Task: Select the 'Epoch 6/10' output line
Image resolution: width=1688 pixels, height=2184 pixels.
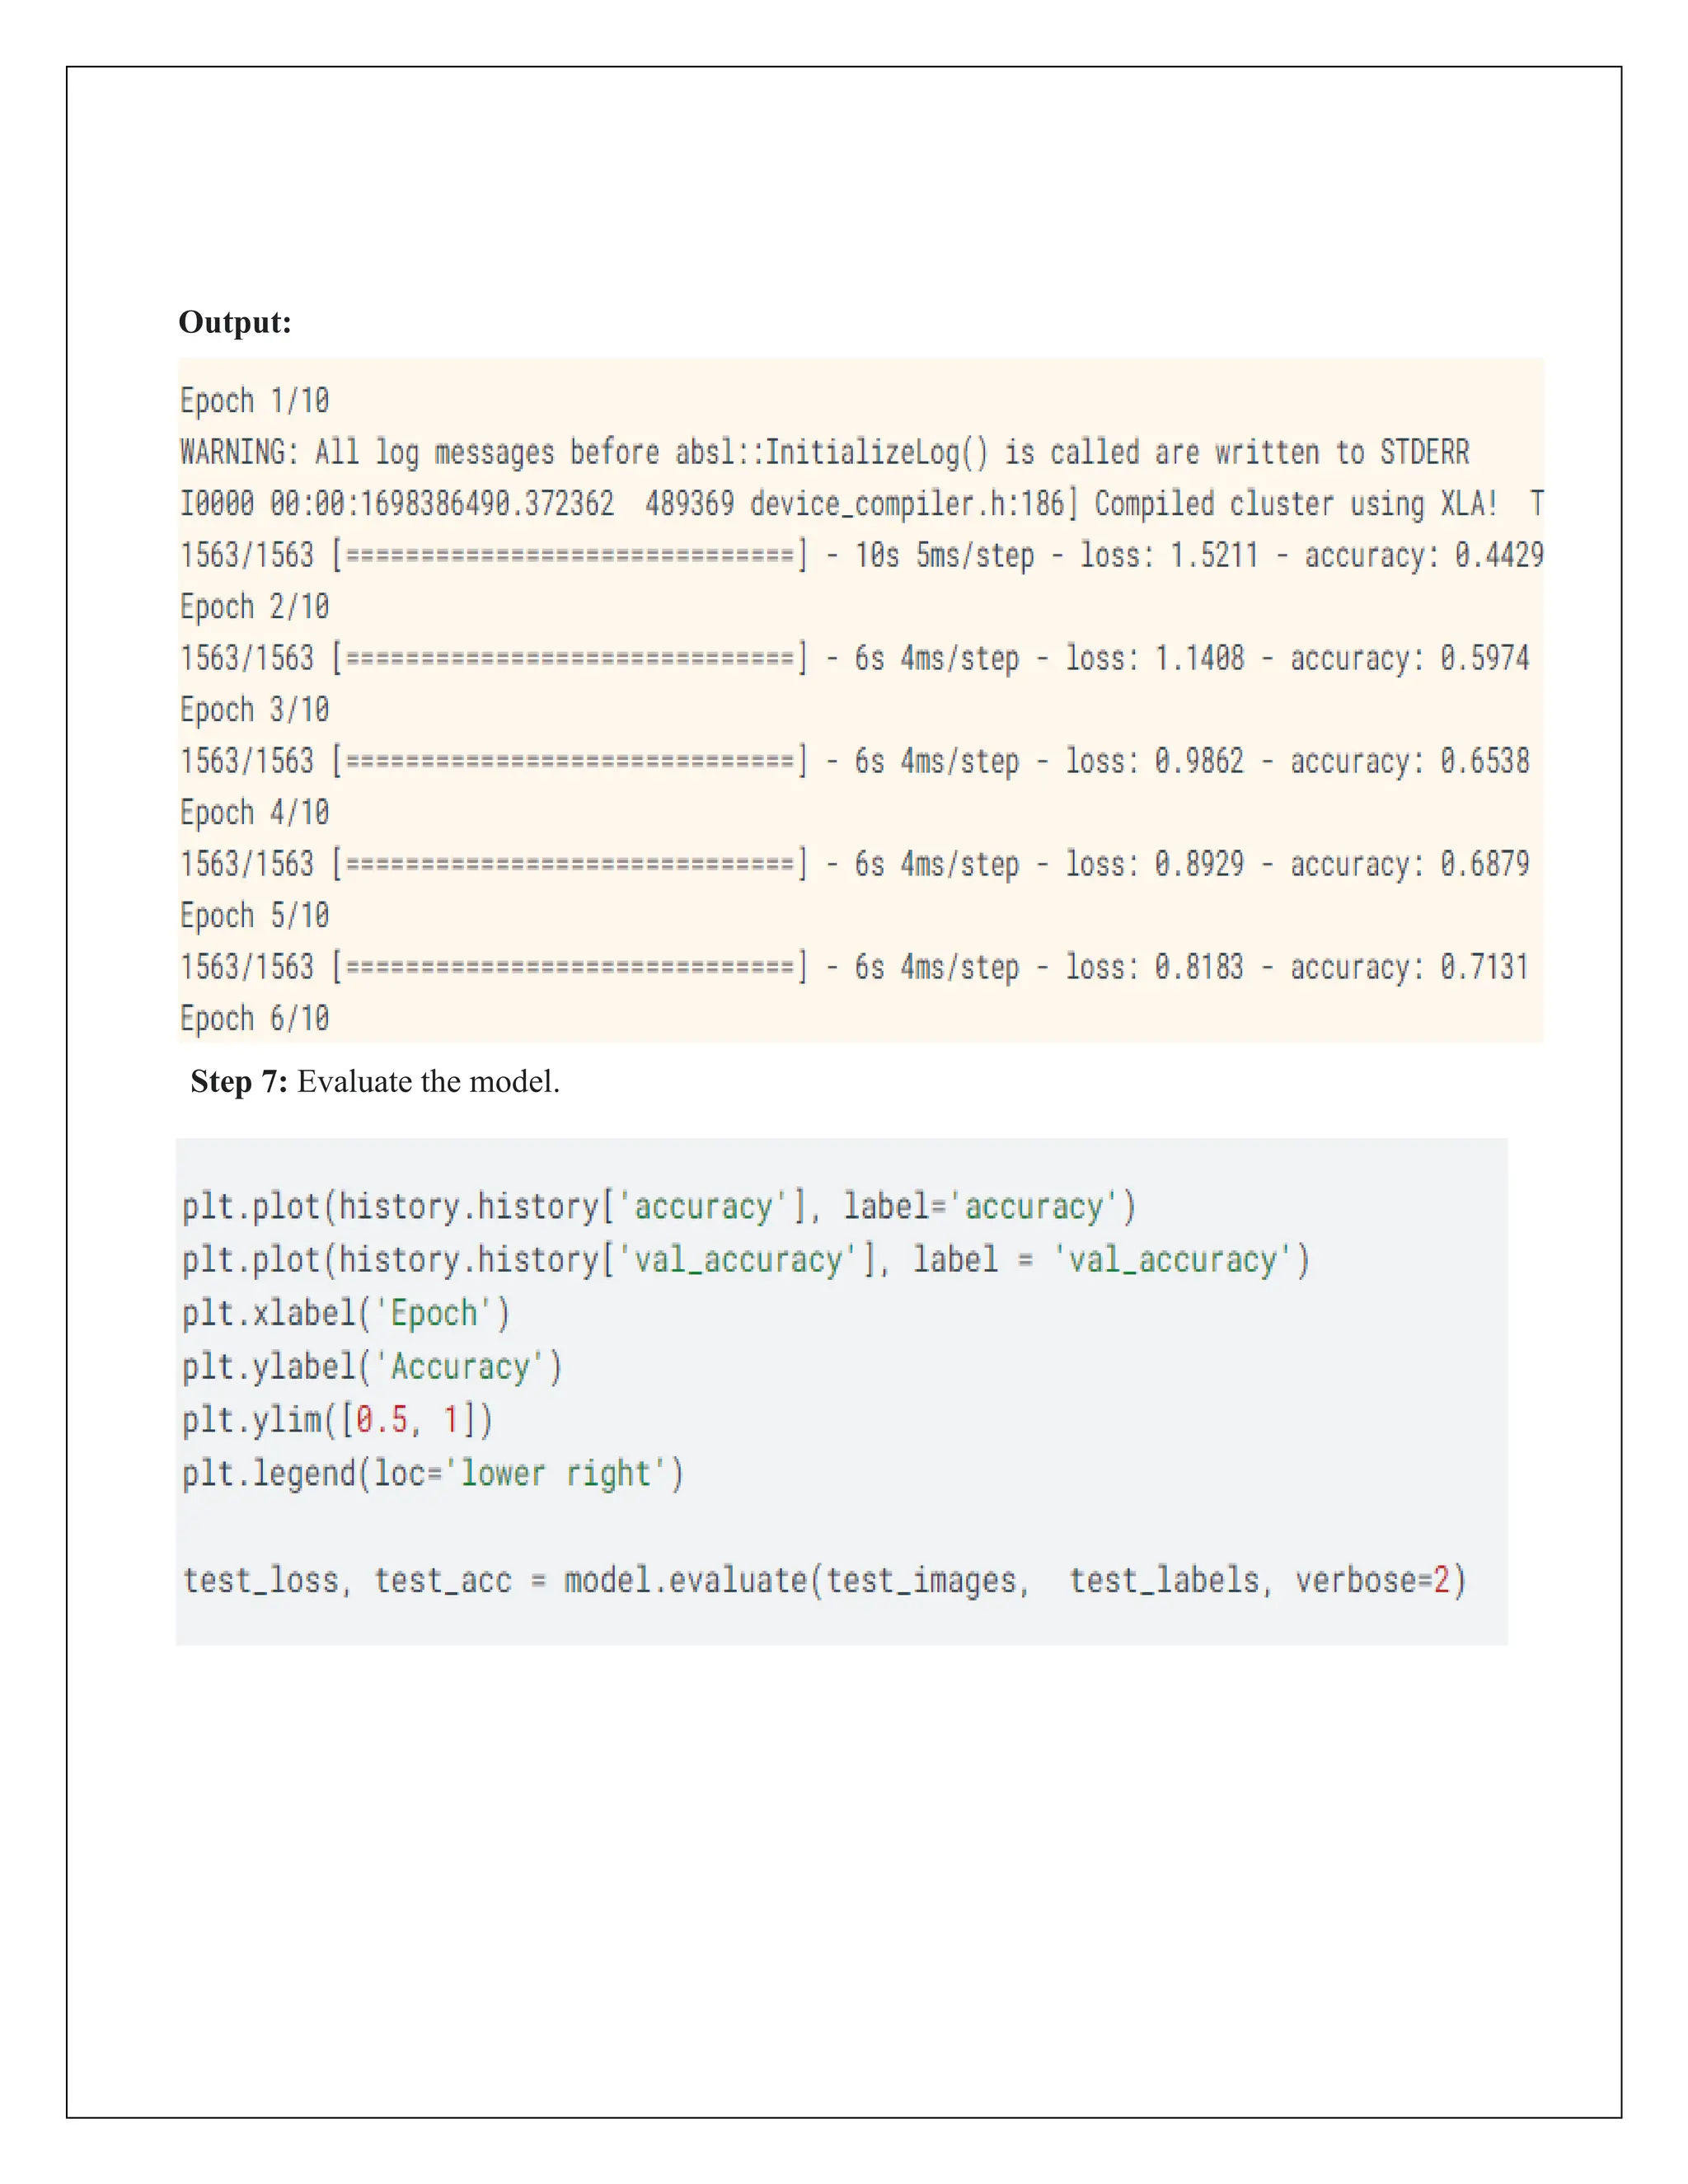Action: 255,1019
